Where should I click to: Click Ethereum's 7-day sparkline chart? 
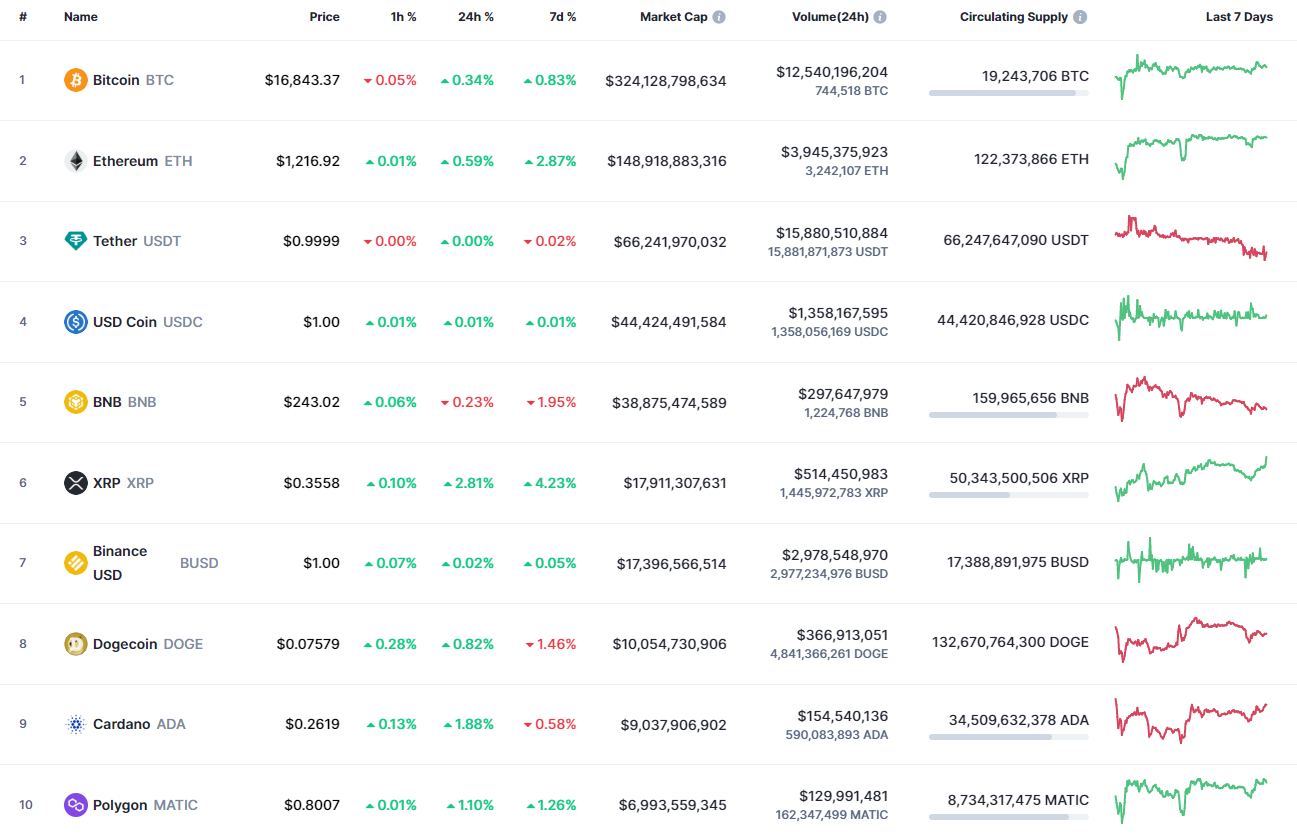coord(1191,157)
